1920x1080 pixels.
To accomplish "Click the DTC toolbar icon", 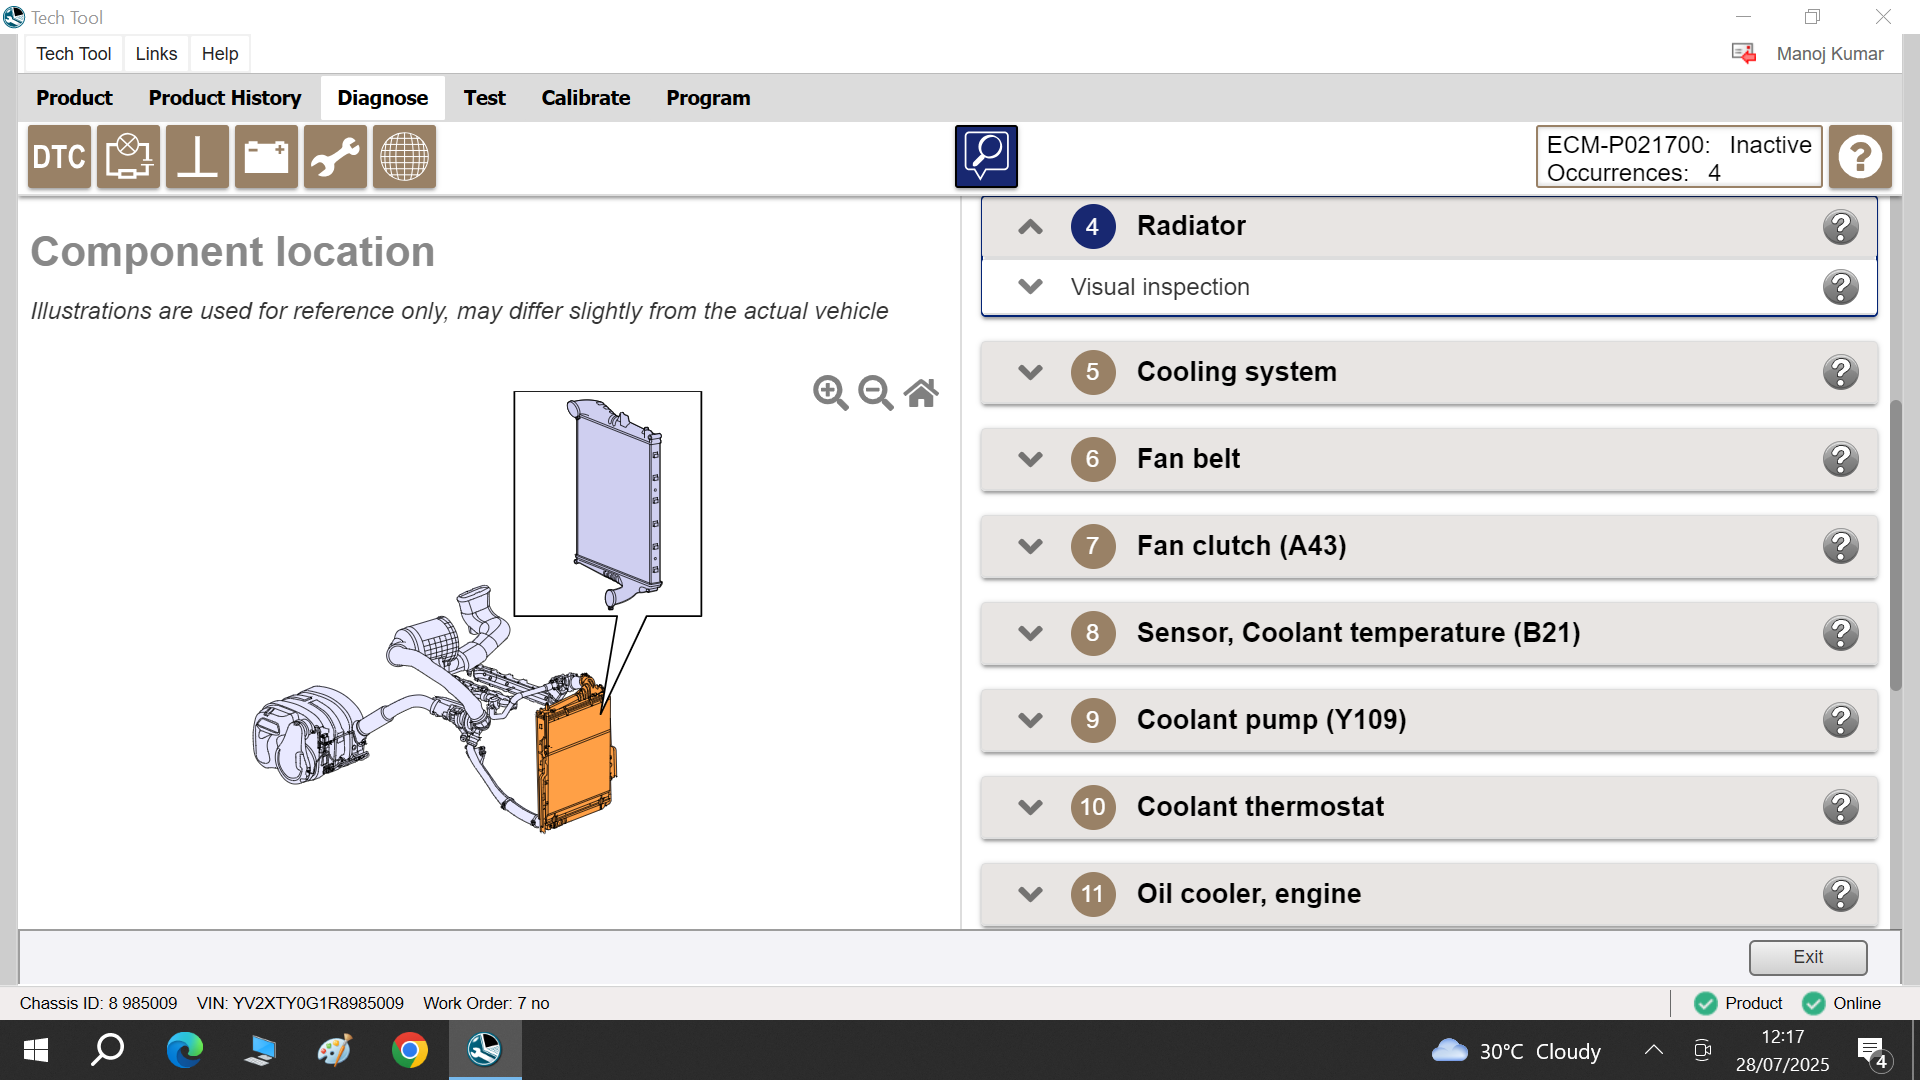I will (x=59, y=157).
